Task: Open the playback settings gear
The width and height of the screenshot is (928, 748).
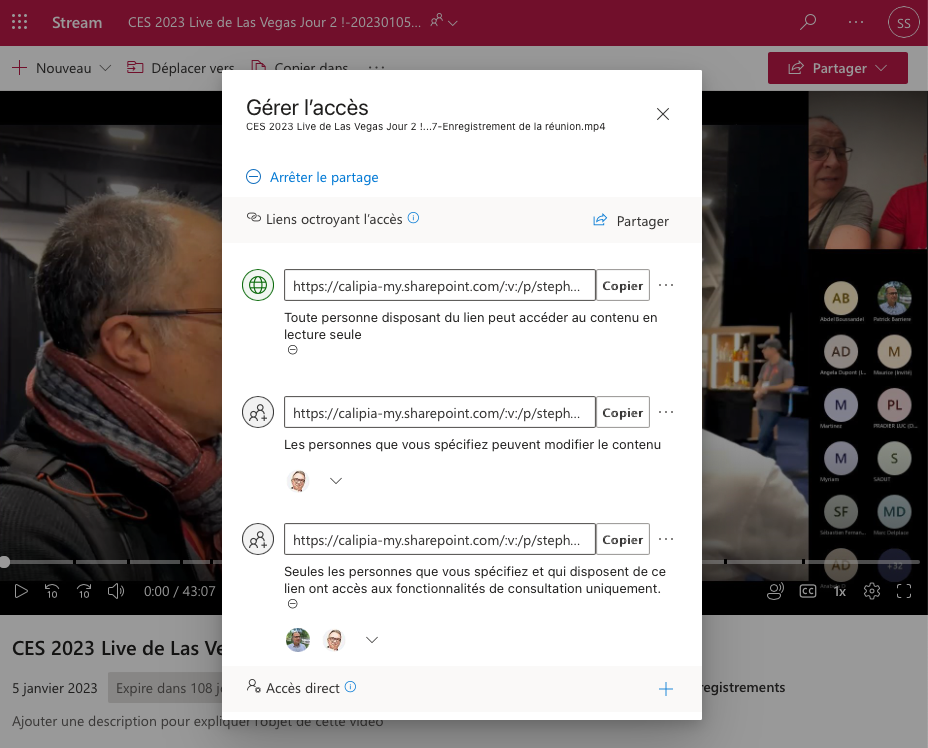Action: coord(871,591)
